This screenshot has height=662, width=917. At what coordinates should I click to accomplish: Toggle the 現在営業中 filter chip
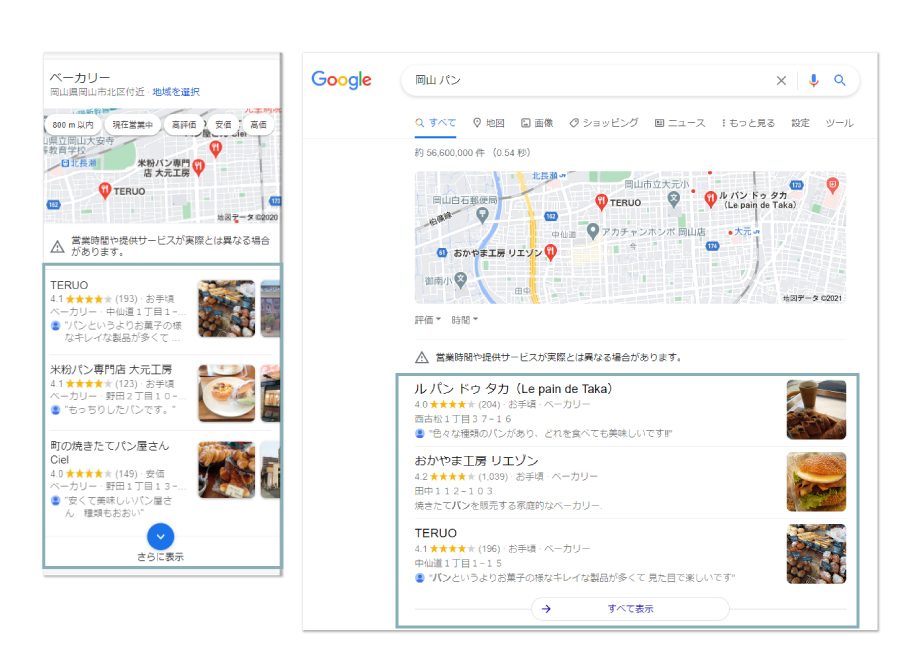[x=133, y=125]
